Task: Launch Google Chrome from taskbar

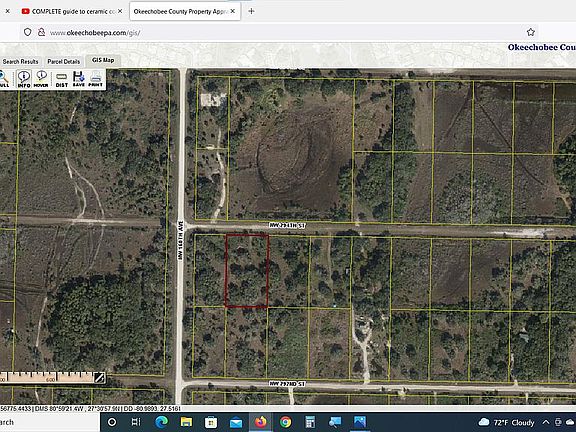Action: click(285, 422)
